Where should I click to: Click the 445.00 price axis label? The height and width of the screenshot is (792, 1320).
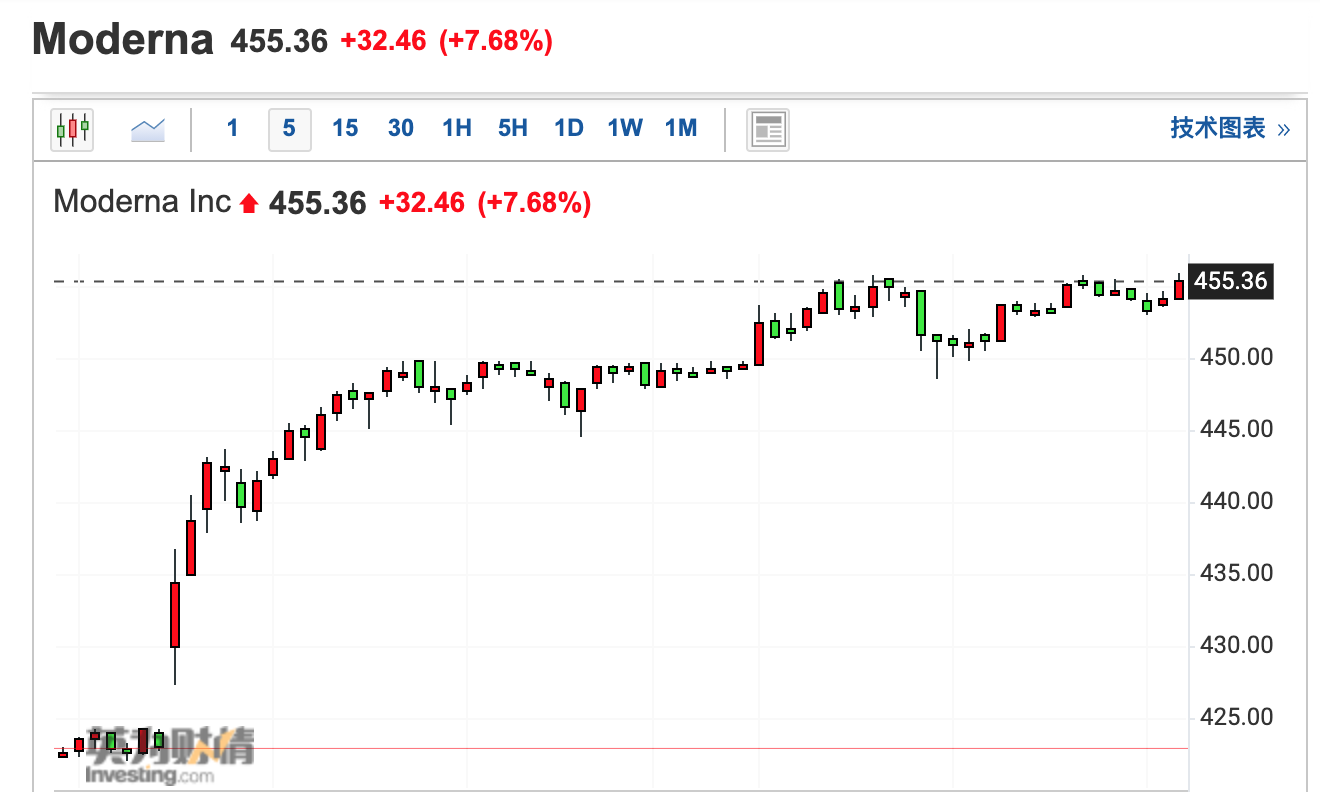click(x=1236, y=429)
